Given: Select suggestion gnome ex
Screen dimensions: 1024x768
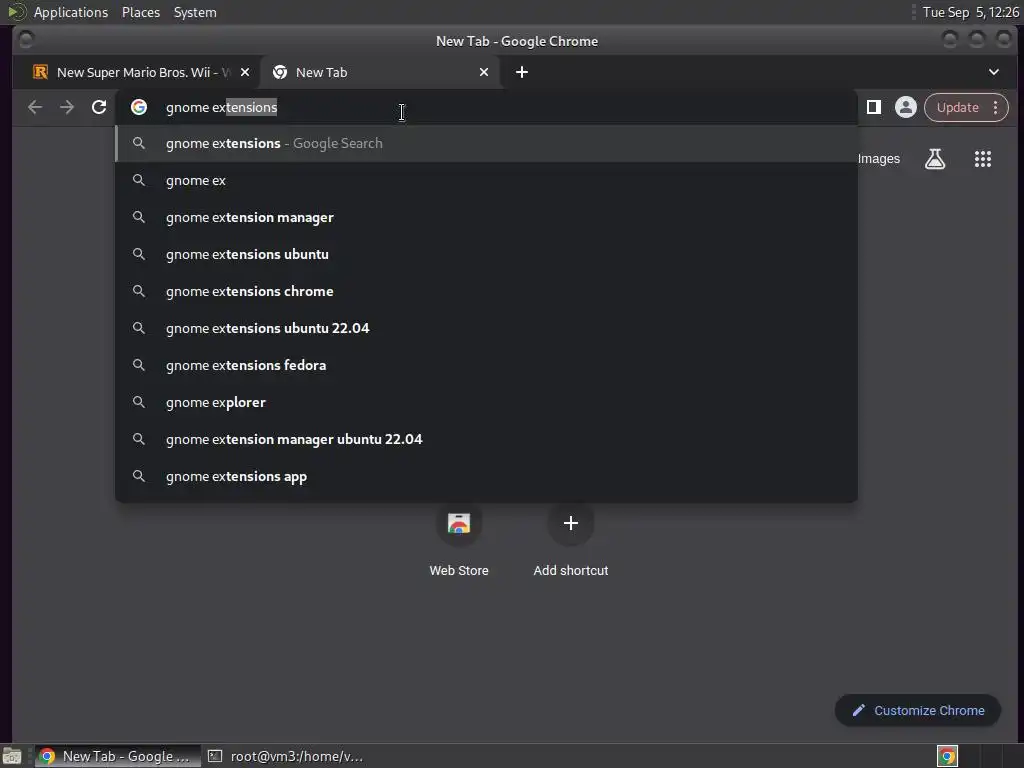Looking at the screenshot, I should tap(486, 180).
